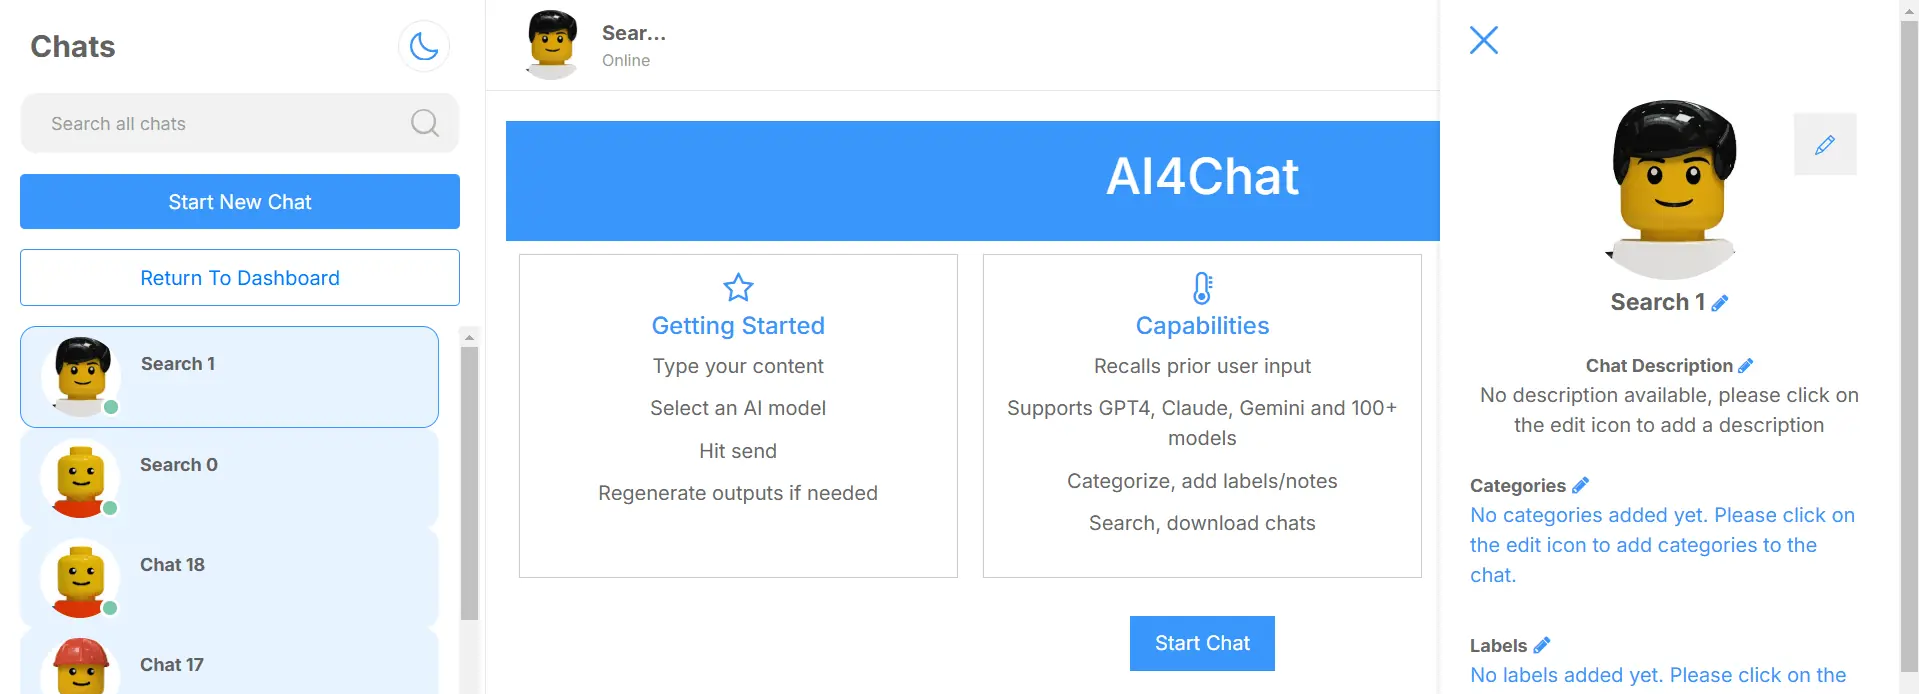
Task: Open the Chat 17 conversation
Action: (x=229, y=661)
